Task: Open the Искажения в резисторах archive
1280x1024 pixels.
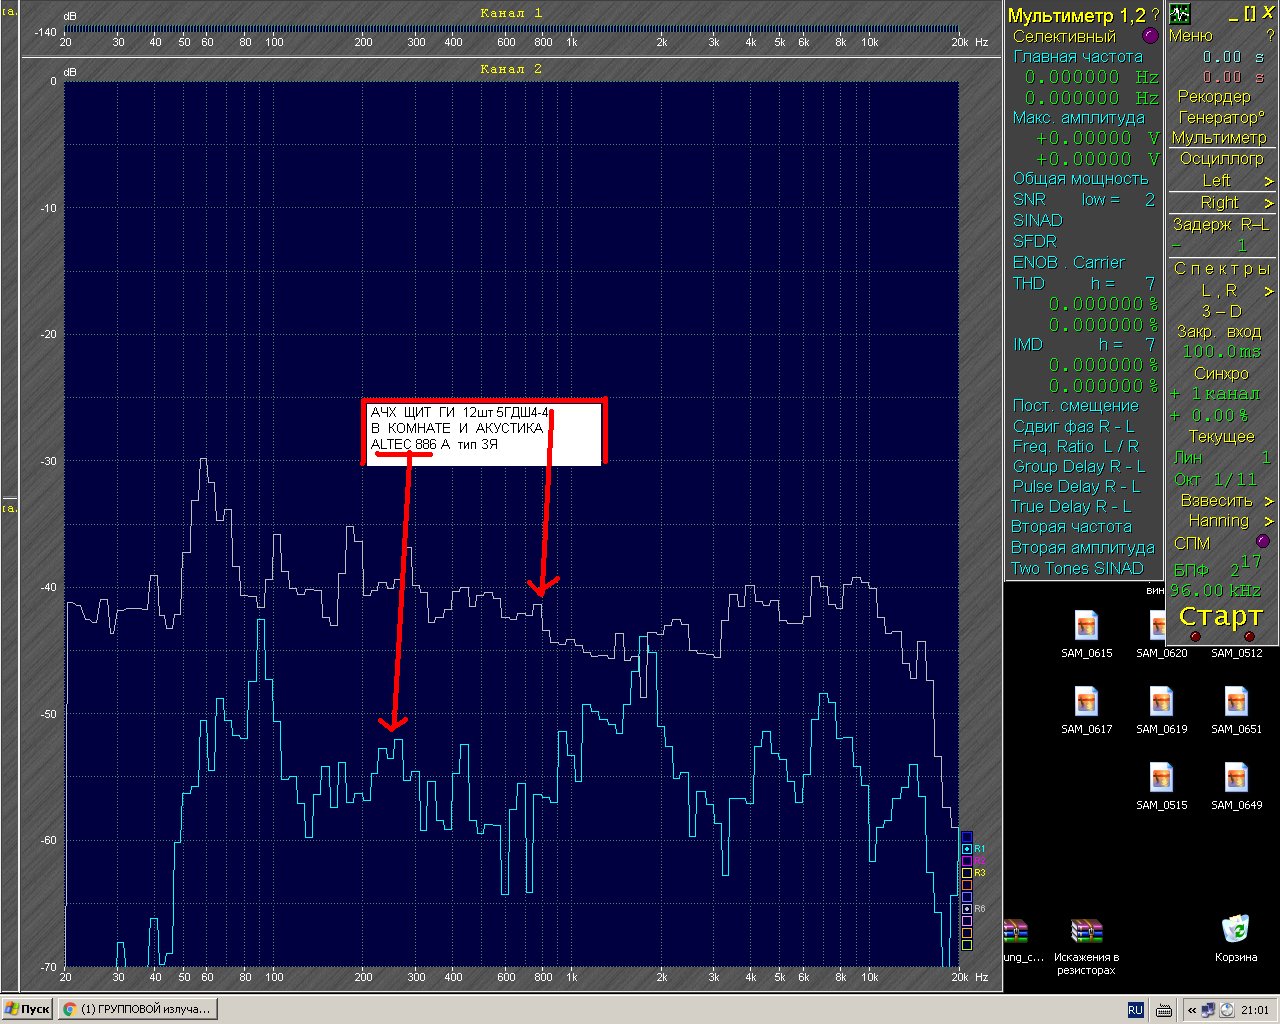Action: pos(1086,932)
